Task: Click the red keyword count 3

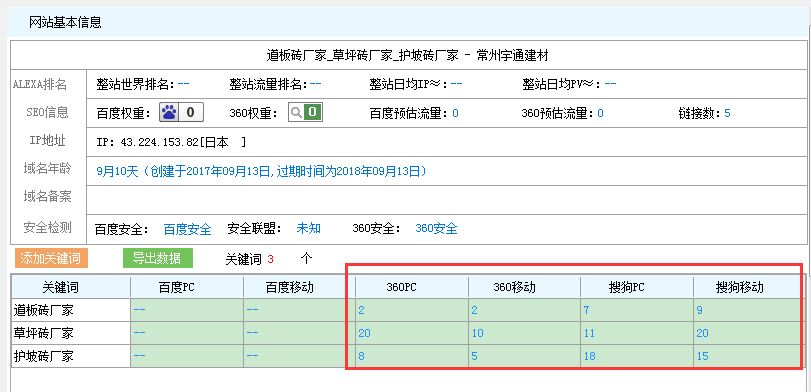Action: 271,260
